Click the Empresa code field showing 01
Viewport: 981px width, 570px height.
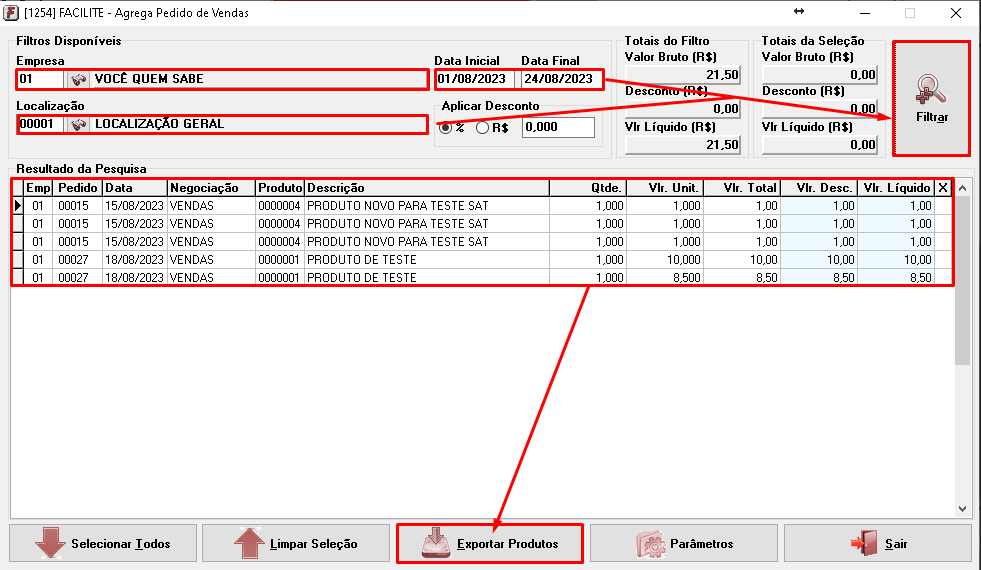(40, 79)
